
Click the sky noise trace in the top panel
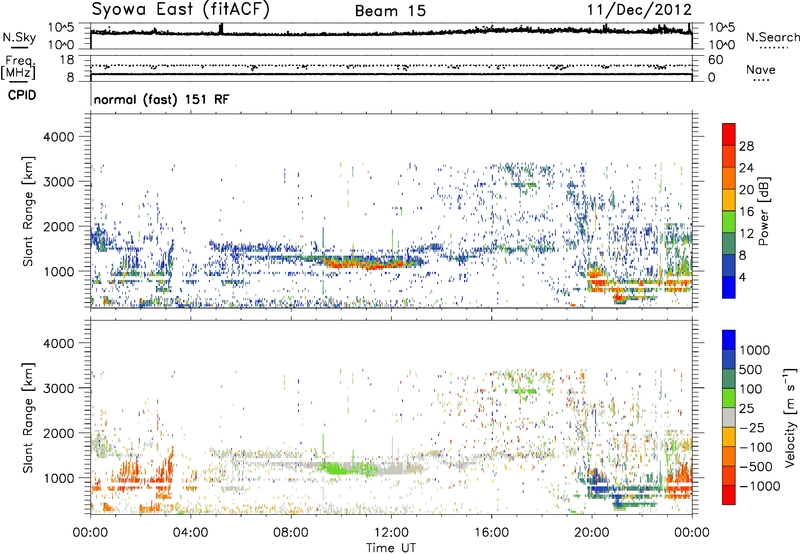click(x=391, y=33)
